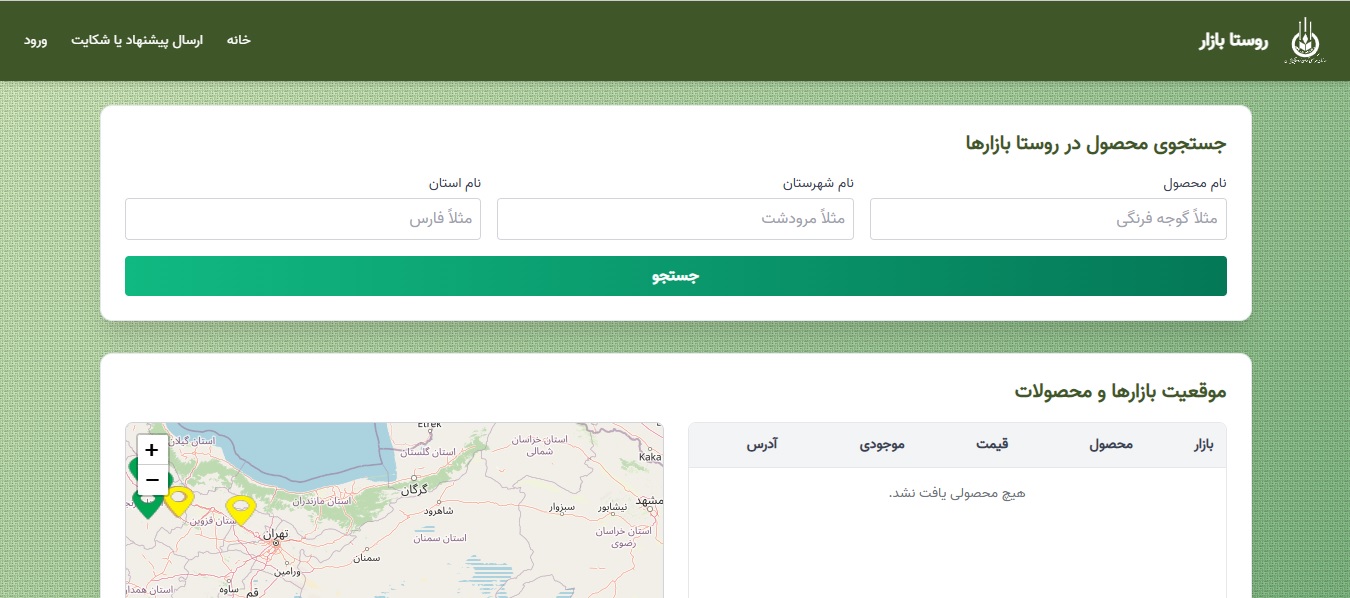Click the نام محصول input field
1350x598 pixels.
1048,218
